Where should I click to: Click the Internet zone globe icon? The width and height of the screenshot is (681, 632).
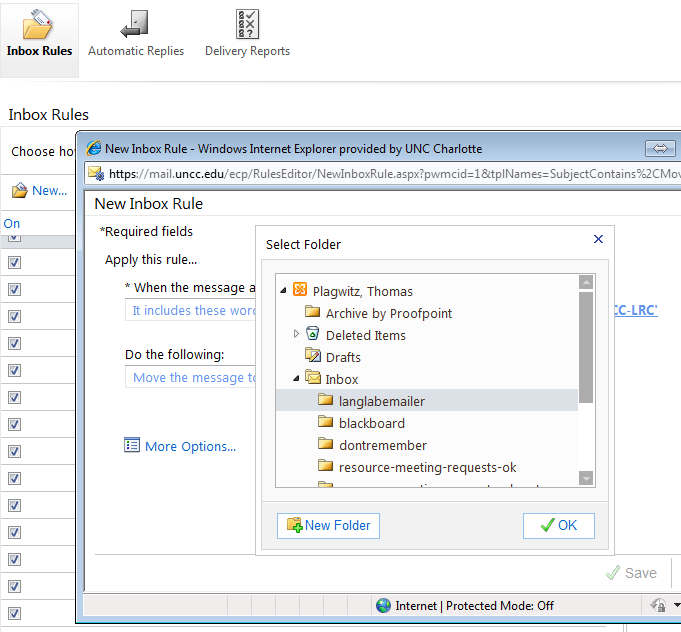point(383,605)
